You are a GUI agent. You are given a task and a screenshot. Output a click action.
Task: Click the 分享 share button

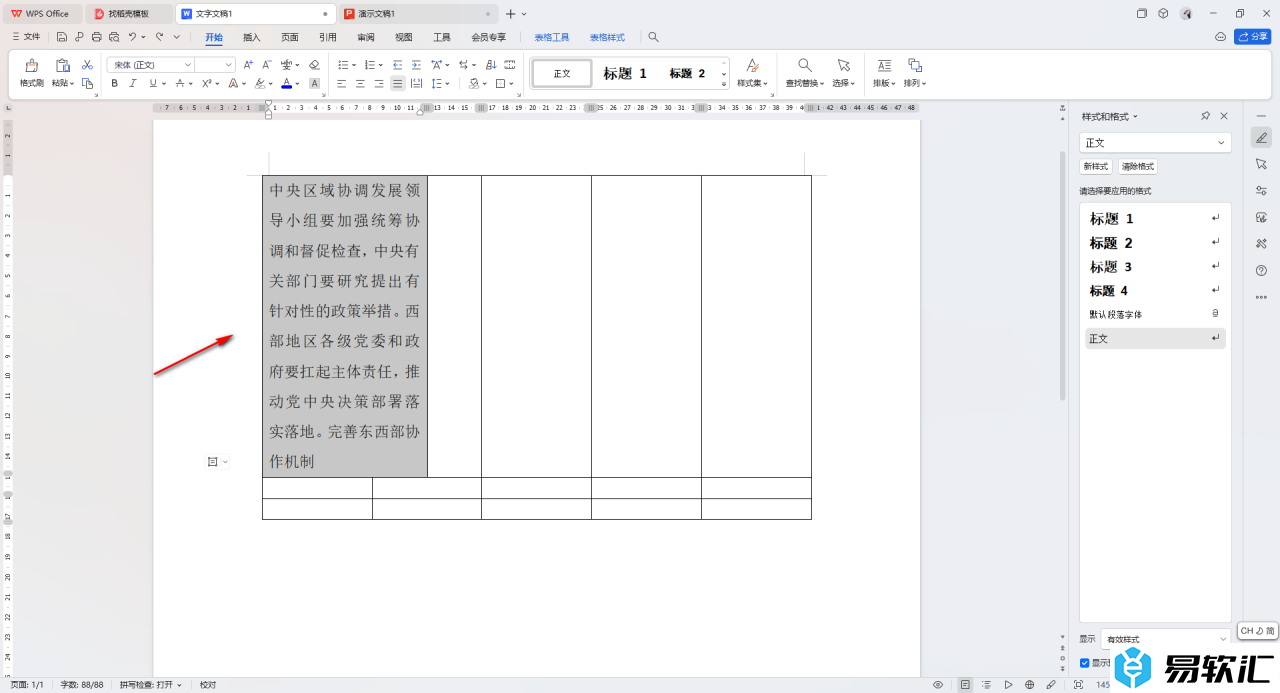pos(1253,37)
